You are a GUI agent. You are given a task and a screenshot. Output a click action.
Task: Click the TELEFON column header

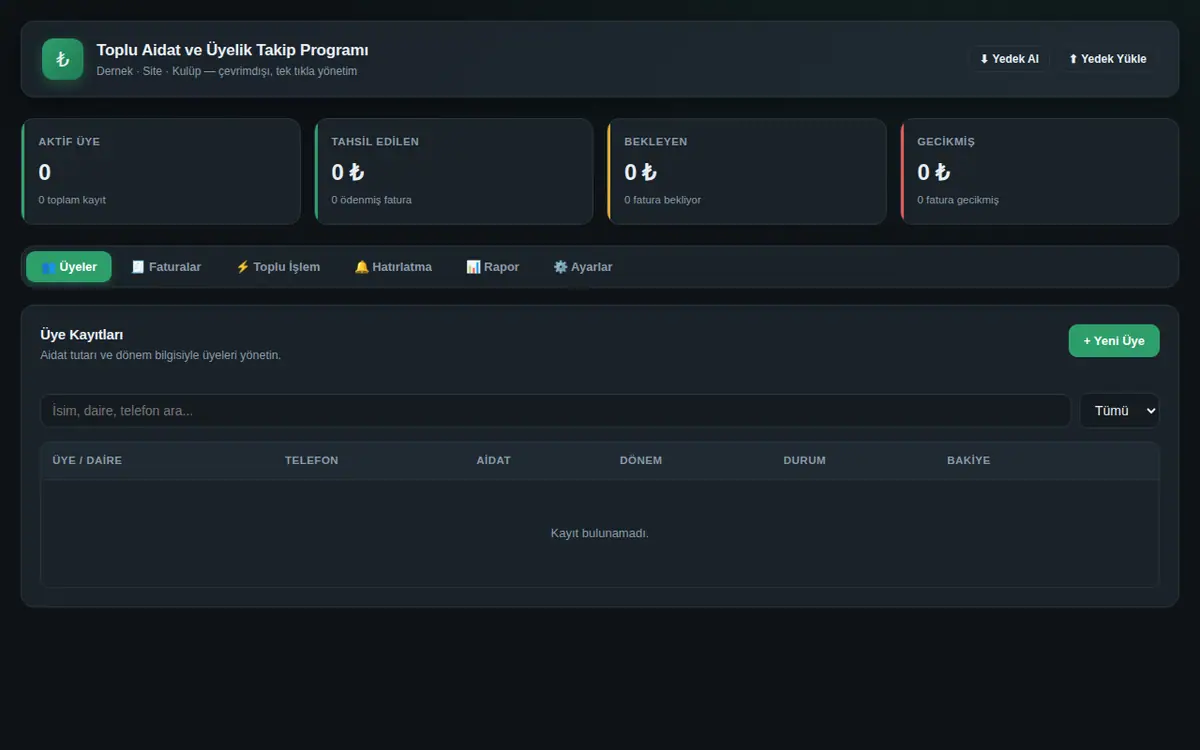pyautogui.click(x=311, y=461)
